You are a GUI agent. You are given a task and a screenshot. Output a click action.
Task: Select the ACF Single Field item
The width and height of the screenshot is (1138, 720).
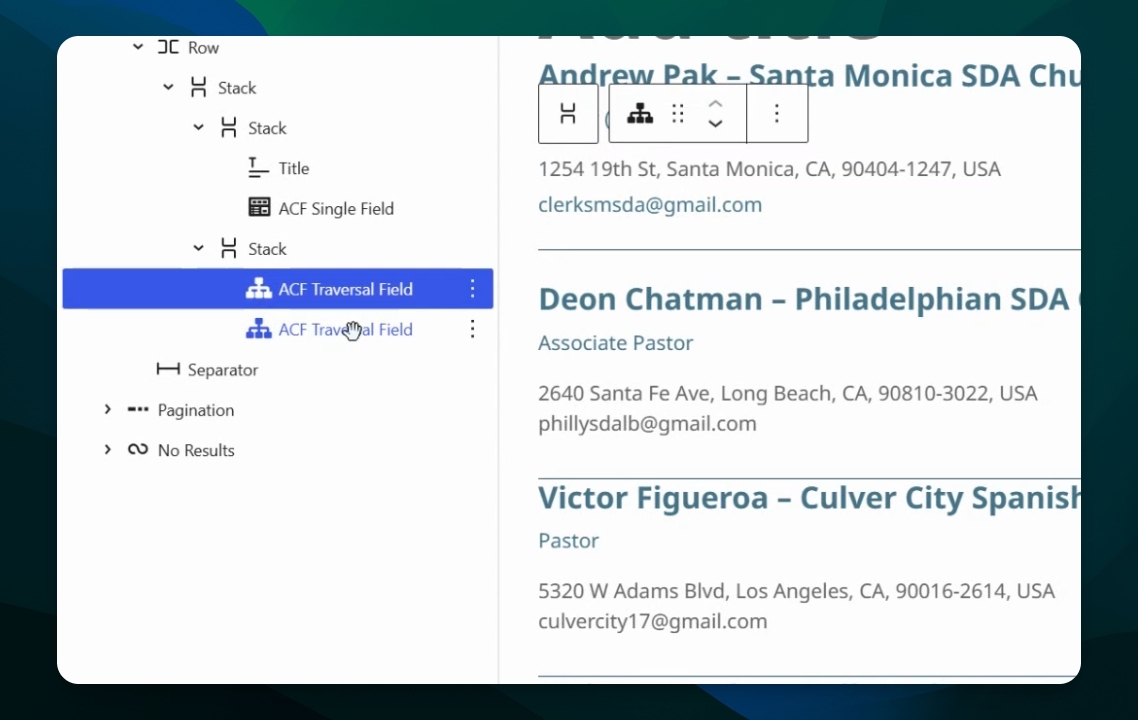pos(336,208)
